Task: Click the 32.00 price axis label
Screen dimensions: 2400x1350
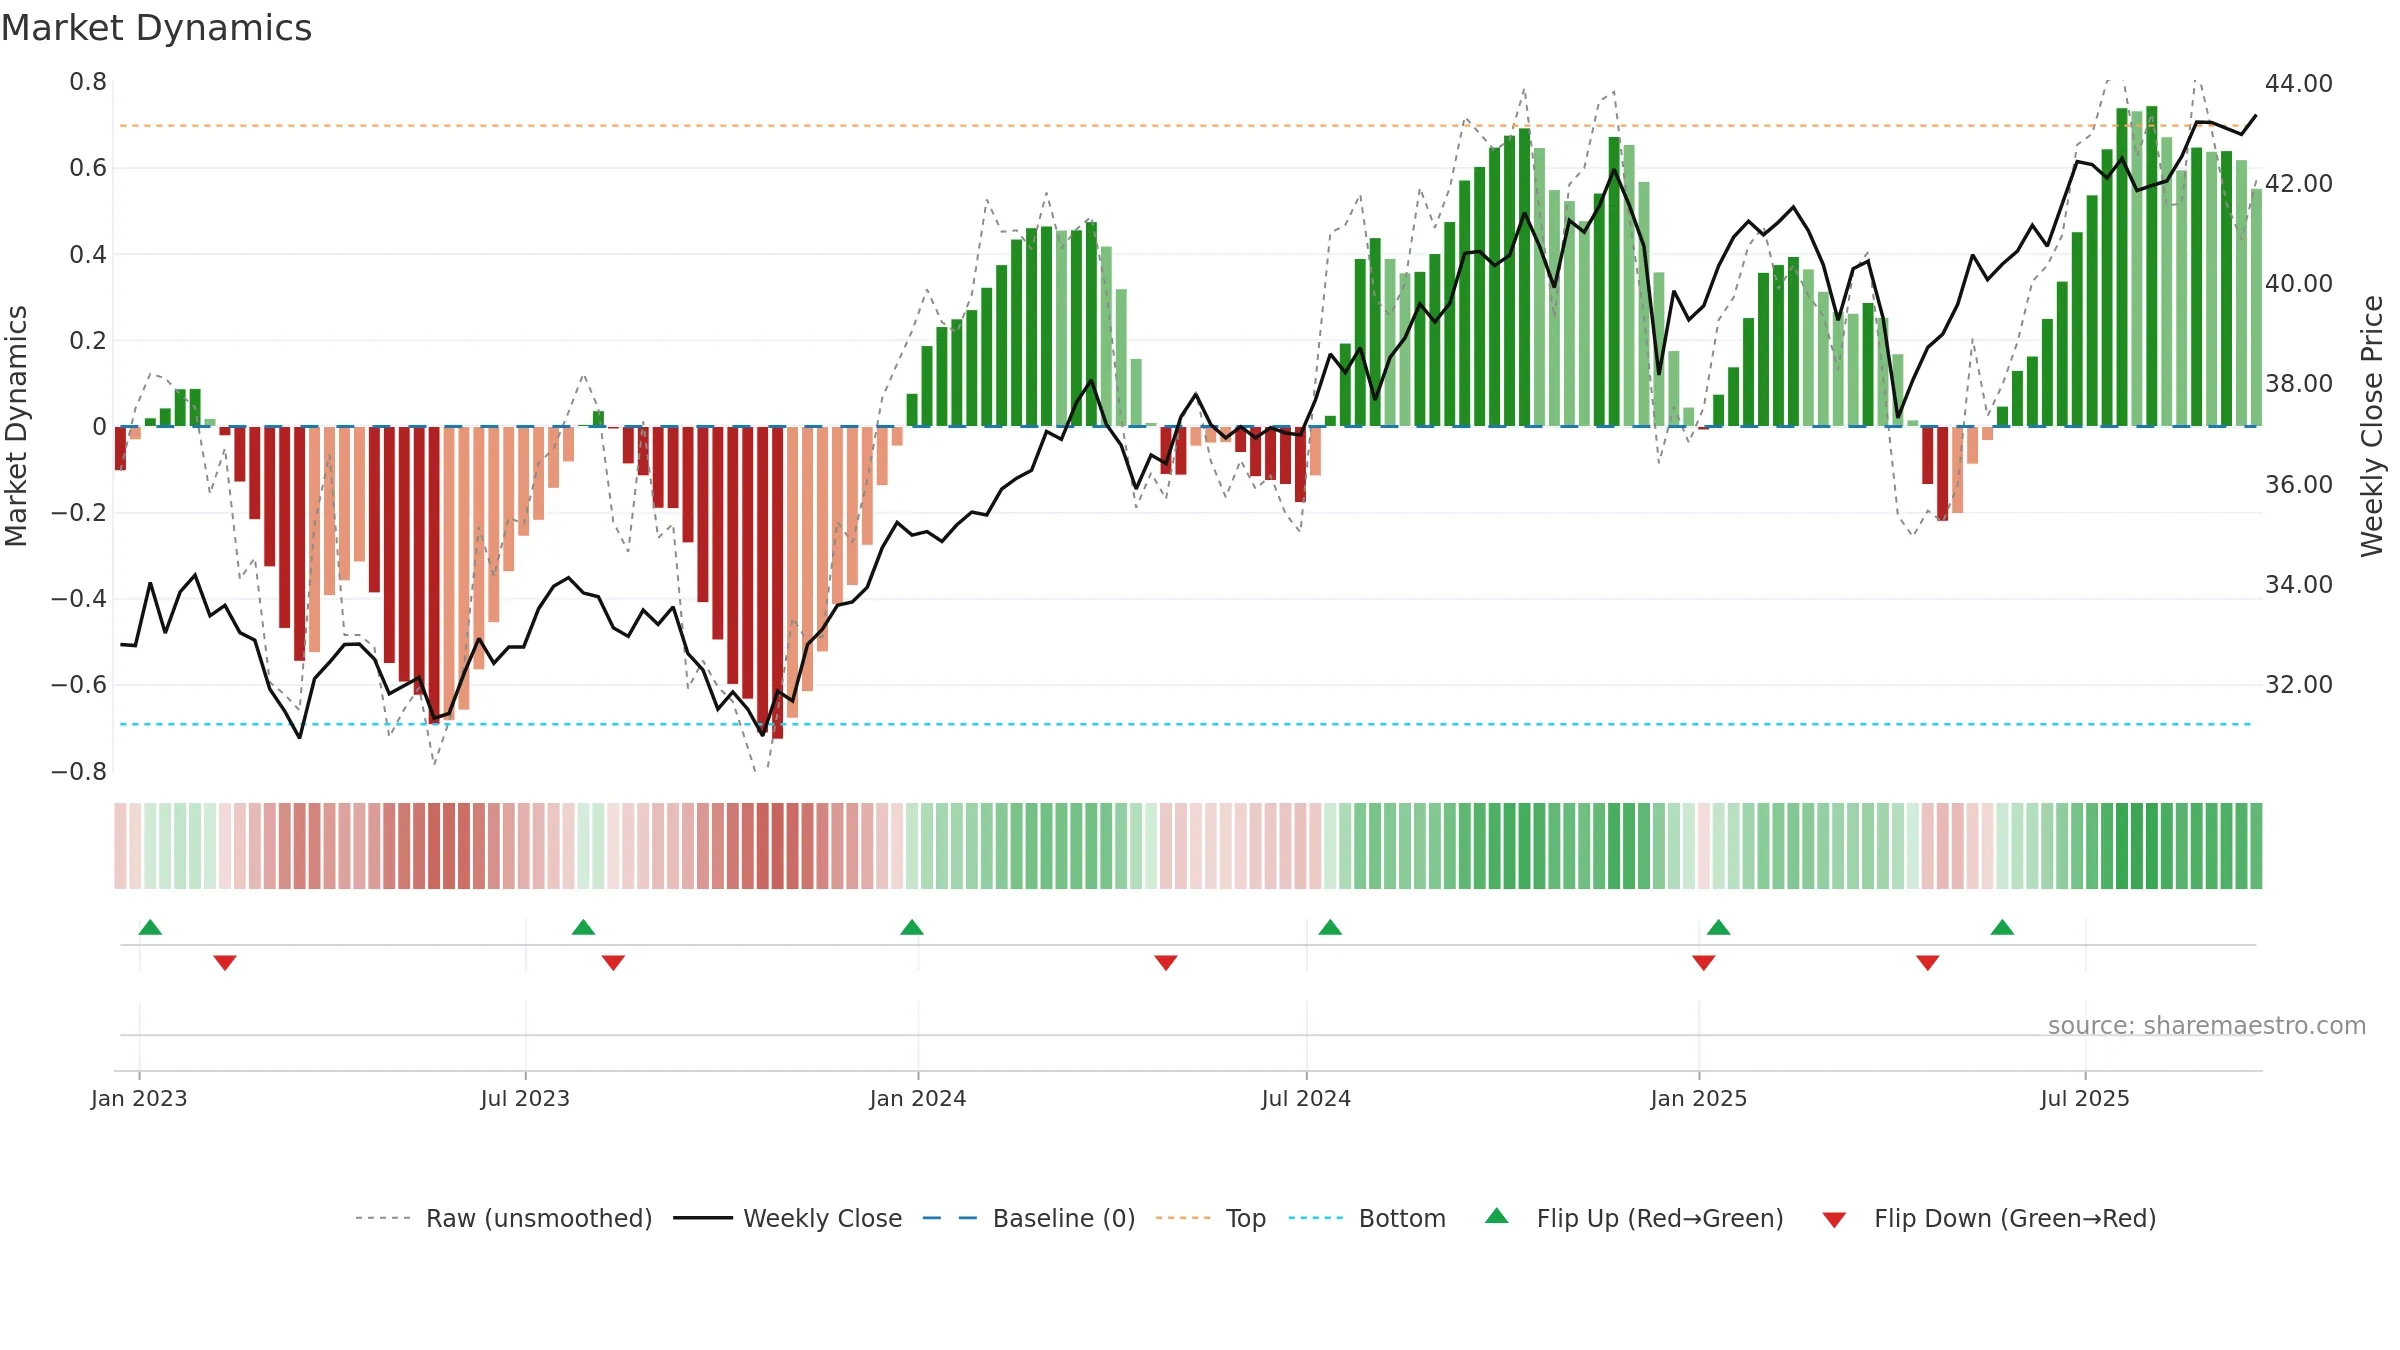Action: pos(2299,685)
